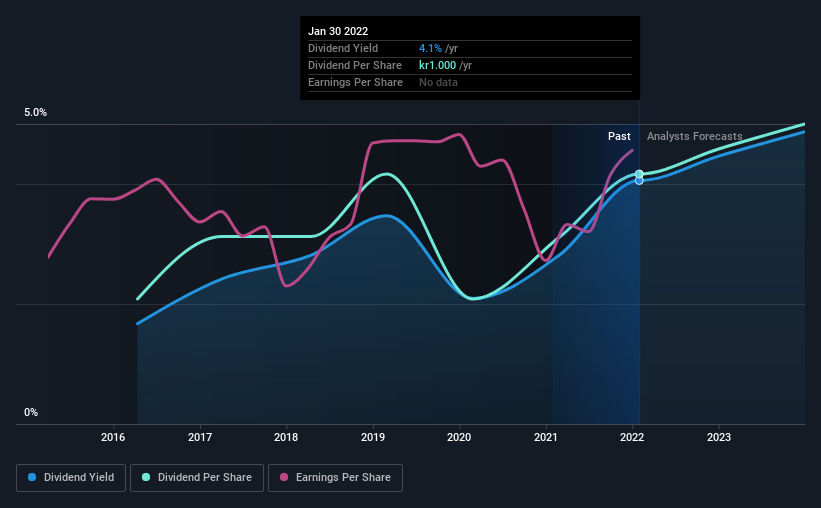This screenshot has width=821, height=508.
Task: Click the pink Earnings Per Share legend dot
Action: click(284, 477)
